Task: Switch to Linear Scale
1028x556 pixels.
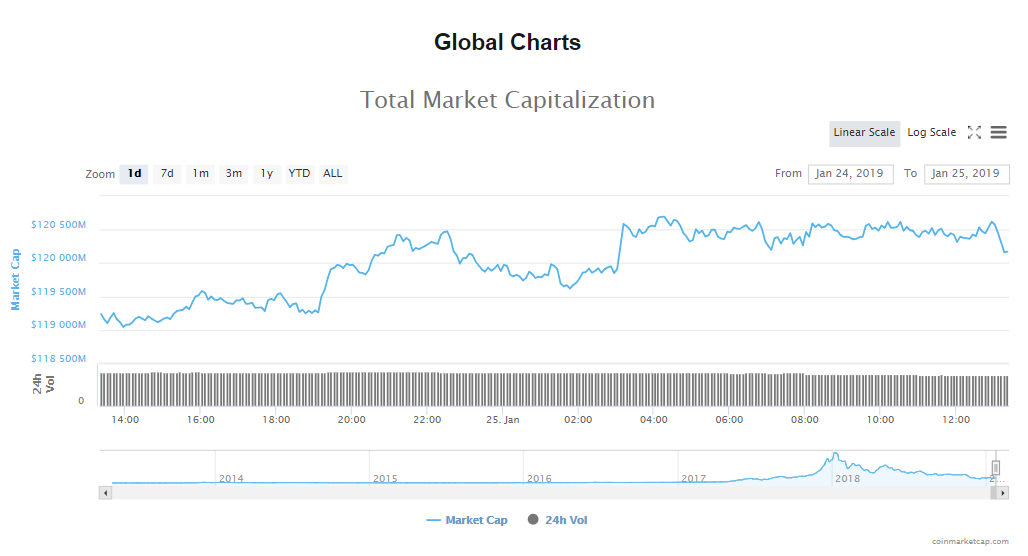Action: pos(864,133)
